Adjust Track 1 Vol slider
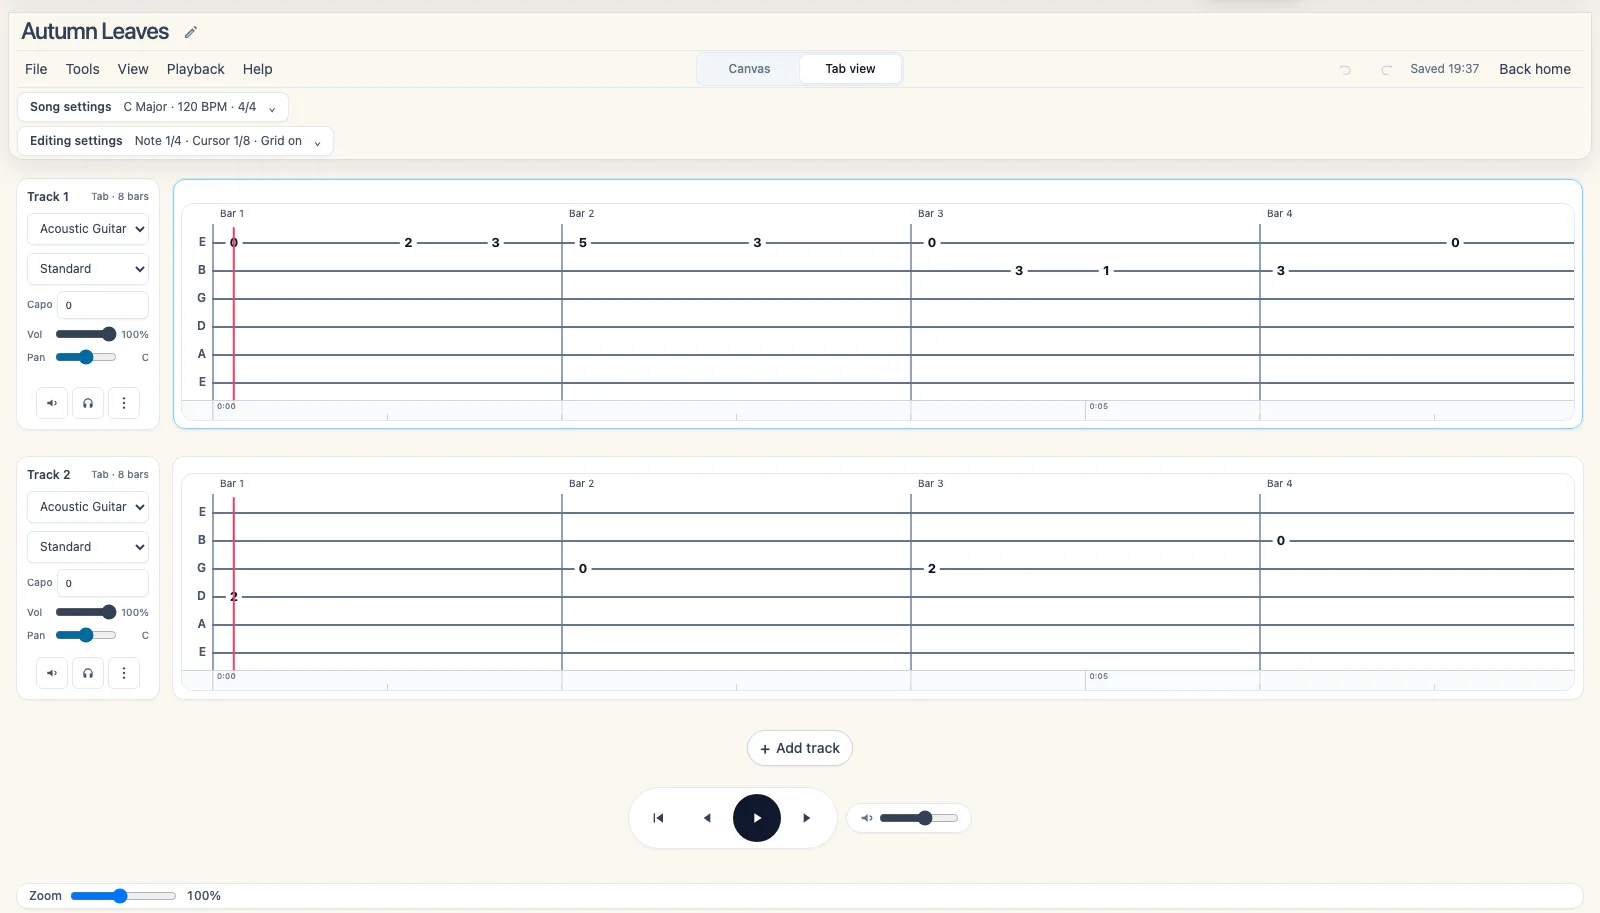The width and height of the screenshot is (1600, 913). click(x=86, y=334)
